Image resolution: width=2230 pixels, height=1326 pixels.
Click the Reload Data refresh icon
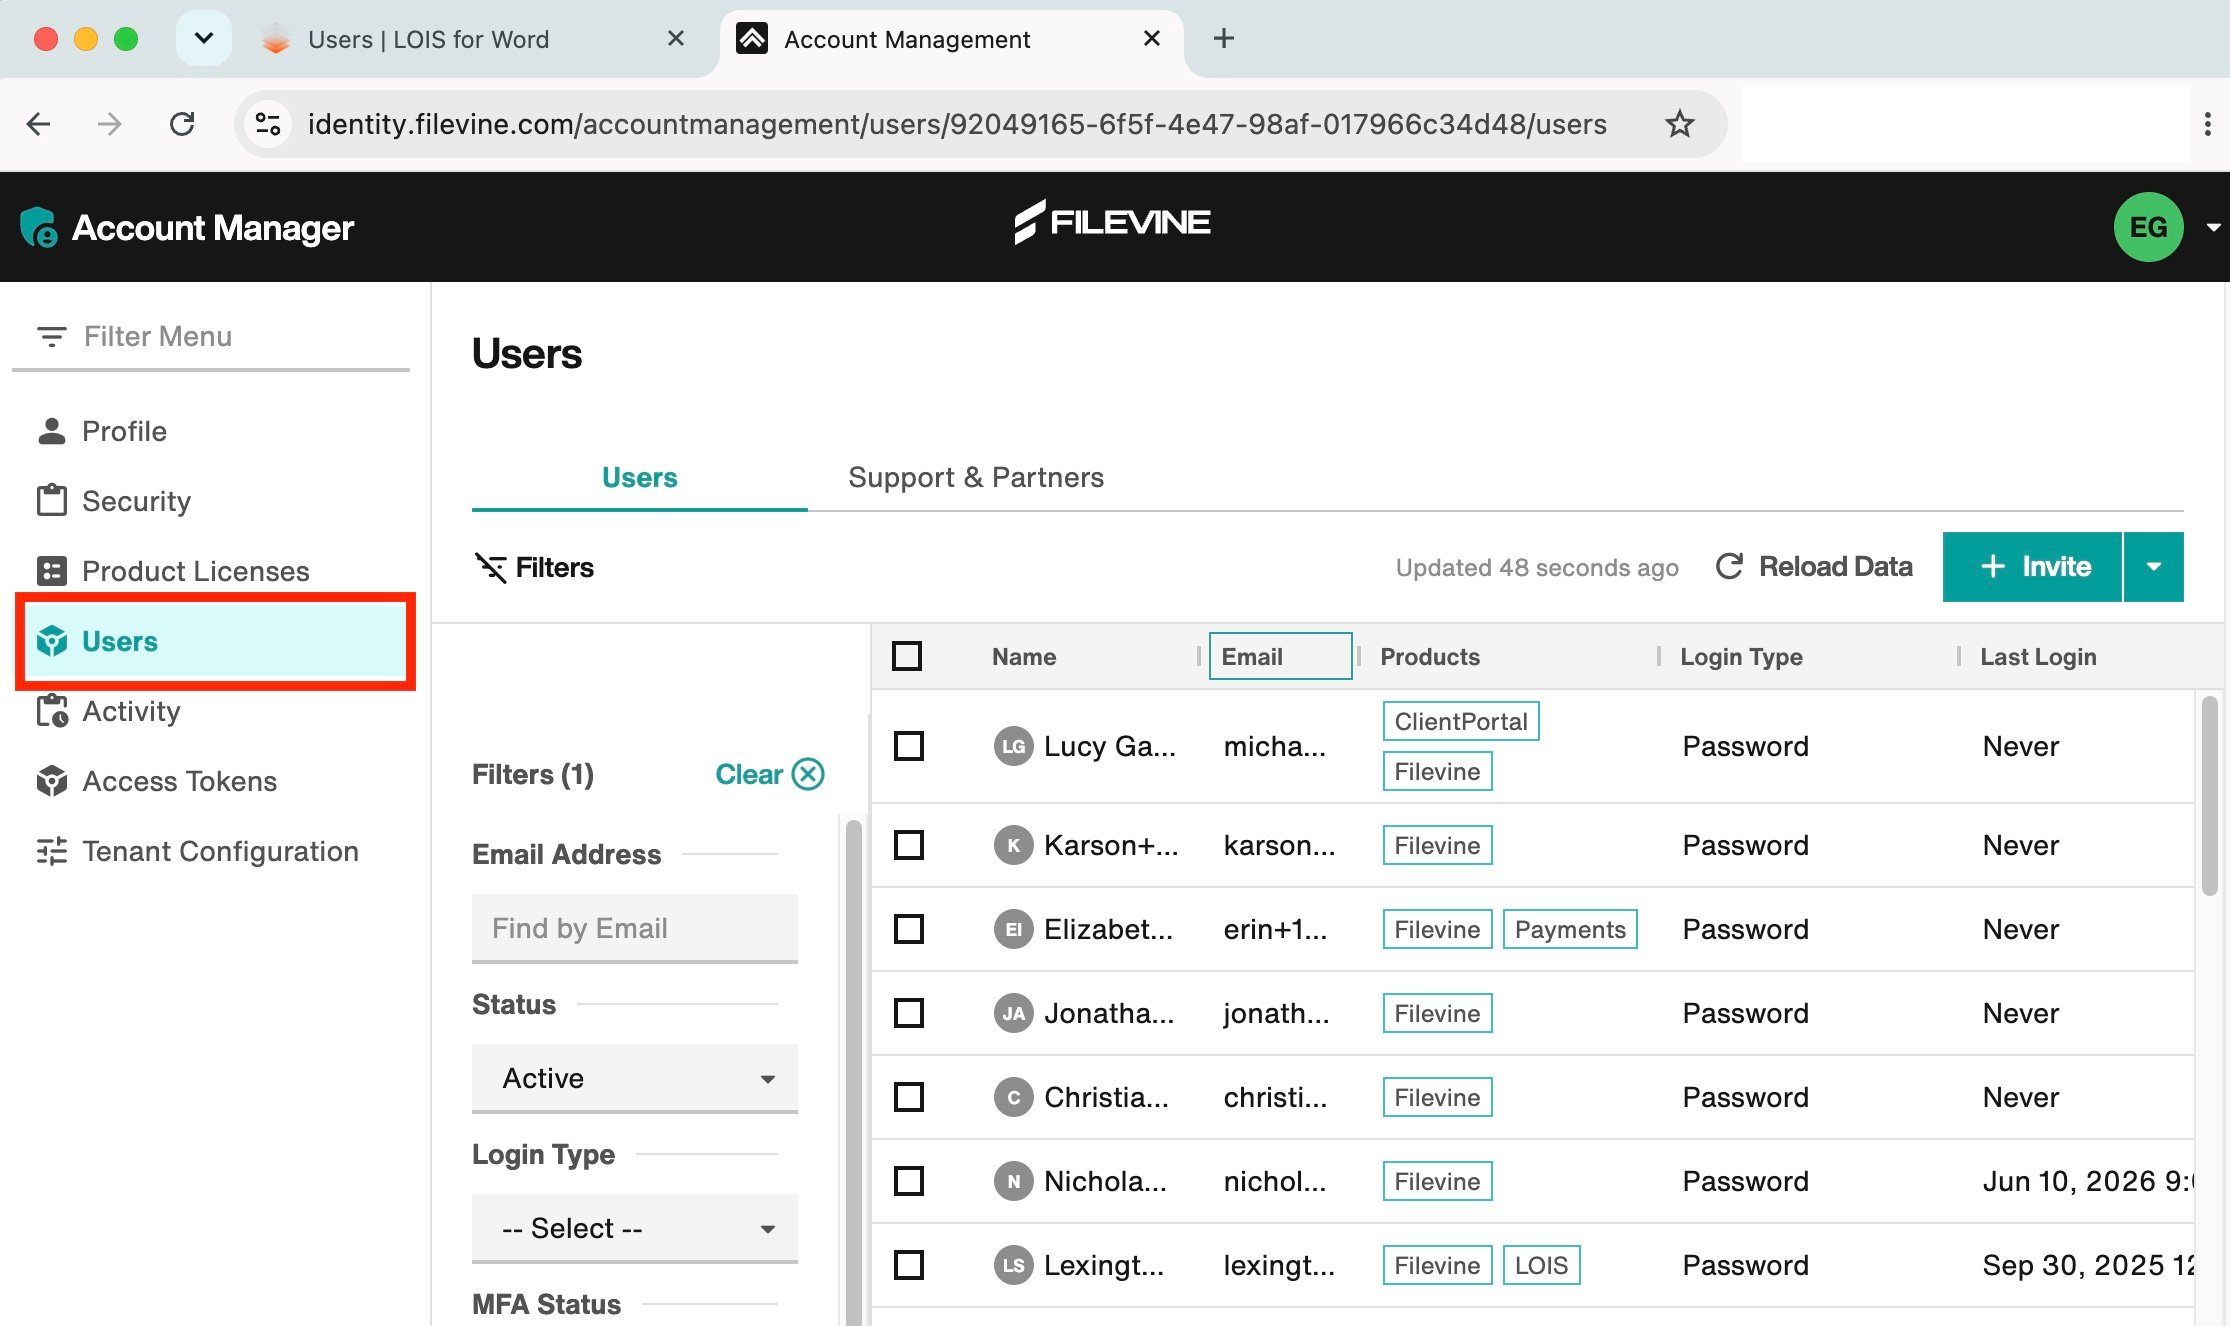click(x=1729, y=566)
